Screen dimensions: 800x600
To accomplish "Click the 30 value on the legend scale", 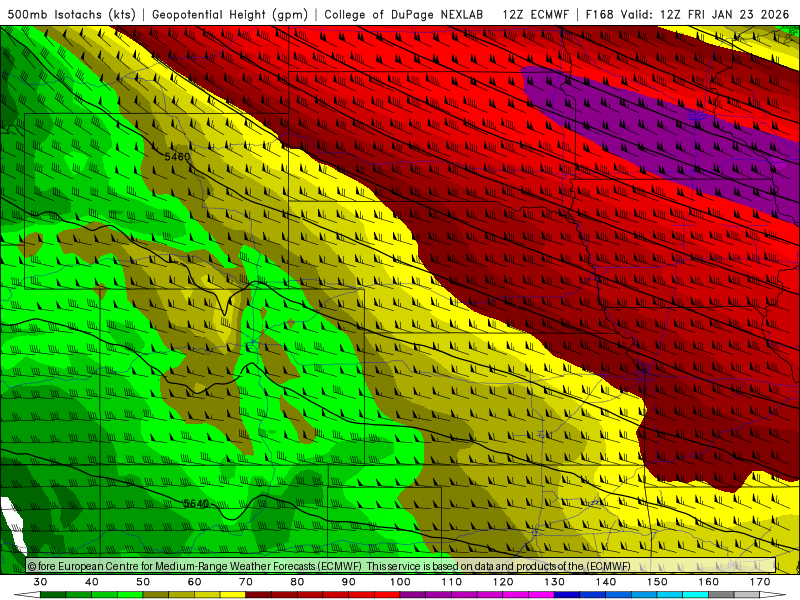I will click(40, 582).
